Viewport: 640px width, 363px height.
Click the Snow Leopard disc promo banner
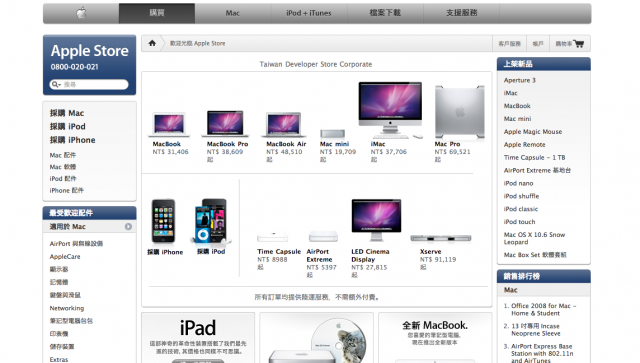(x=317, y=338)
